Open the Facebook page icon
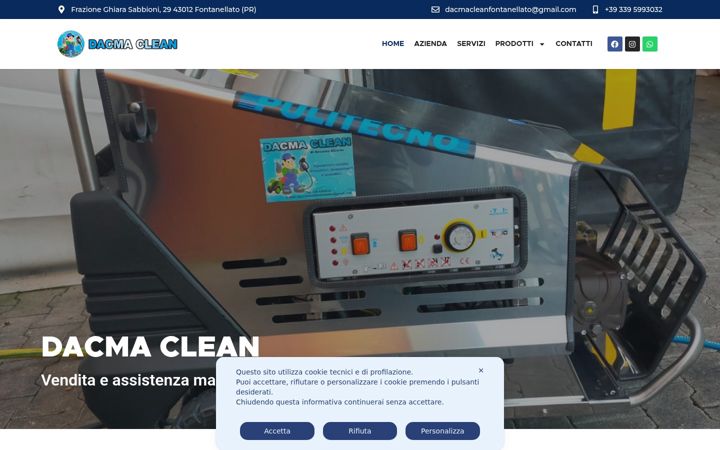This screenshot has height=450, width=720. click(615, 44)
